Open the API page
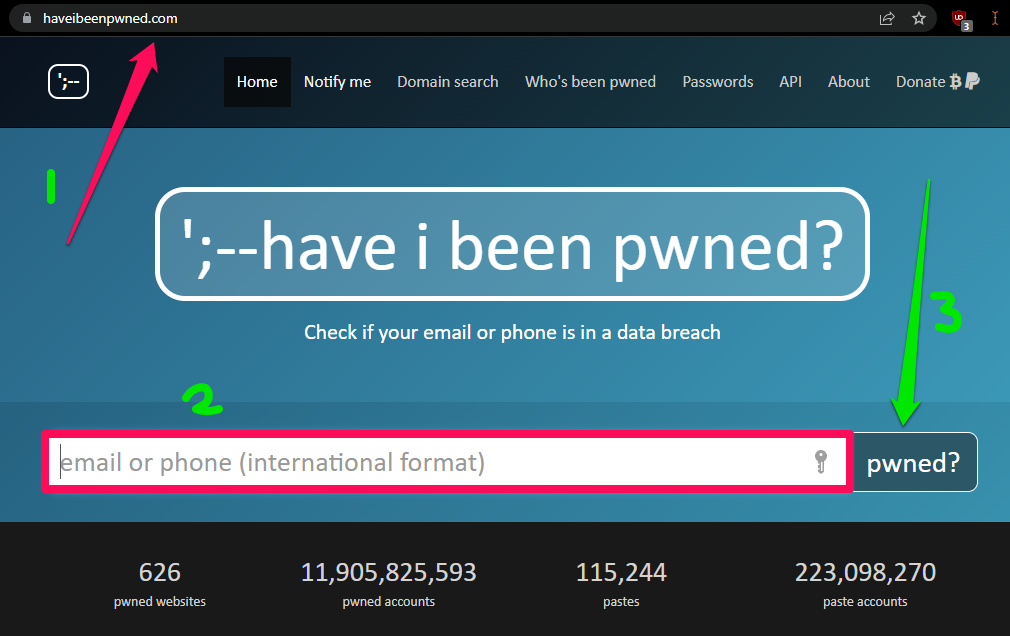Image resolution: width=1010 pixels, height=636 pixels. coord(790,82)
